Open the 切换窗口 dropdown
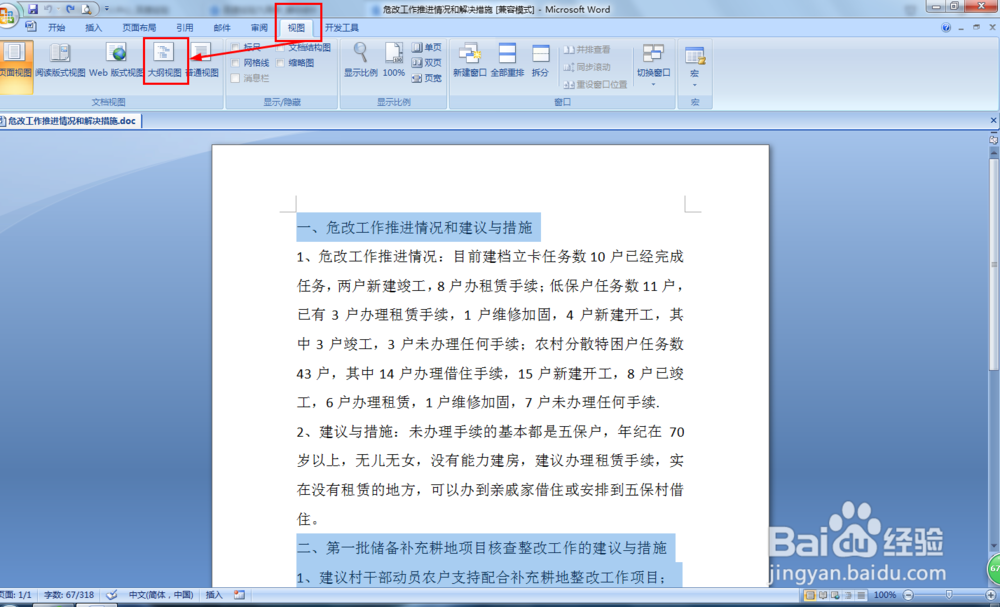1000x607 pixels. (653, 60)
